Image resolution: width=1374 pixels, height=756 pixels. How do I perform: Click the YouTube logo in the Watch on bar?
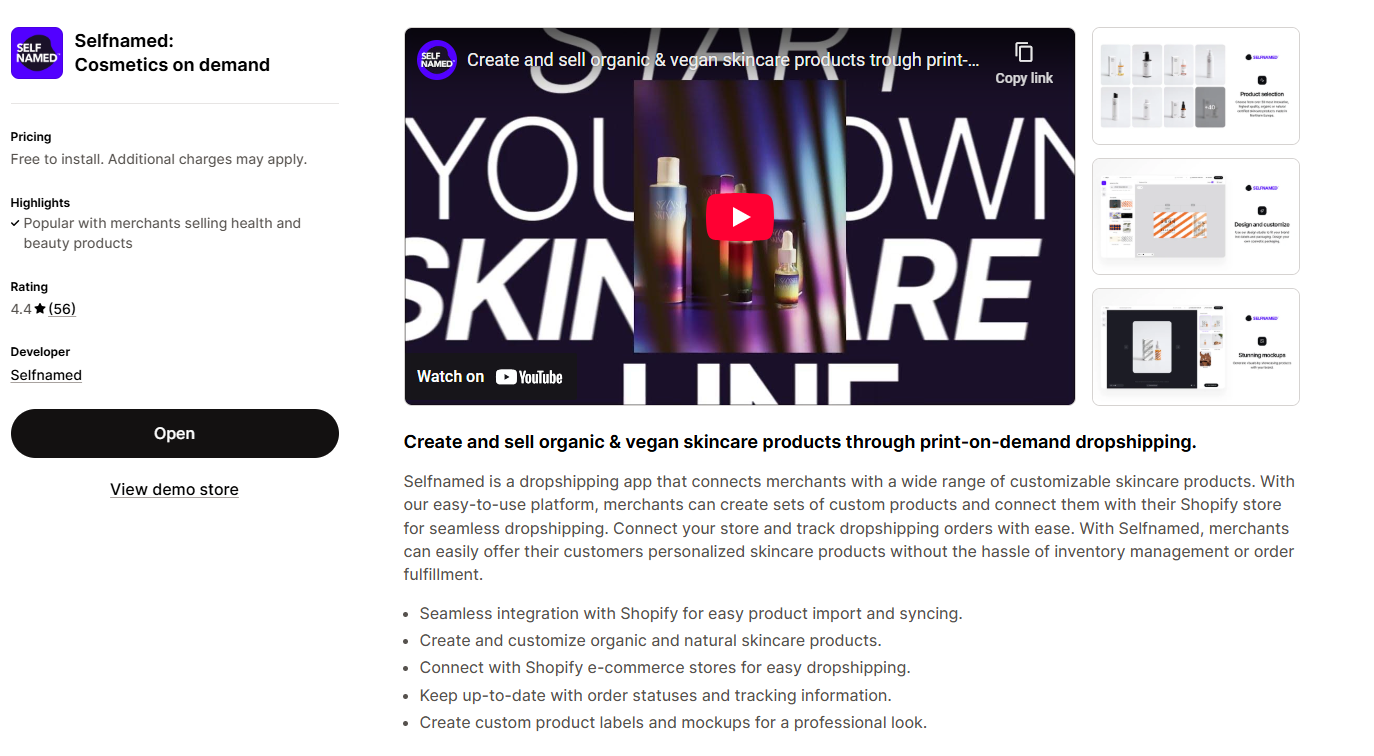[529, 377]
